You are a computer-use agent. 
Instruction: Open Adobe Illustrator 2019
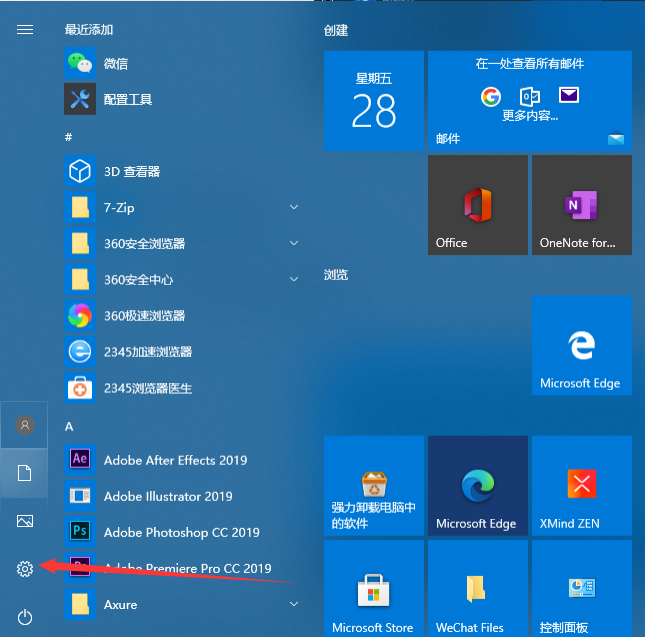click(x=168, y=496)
